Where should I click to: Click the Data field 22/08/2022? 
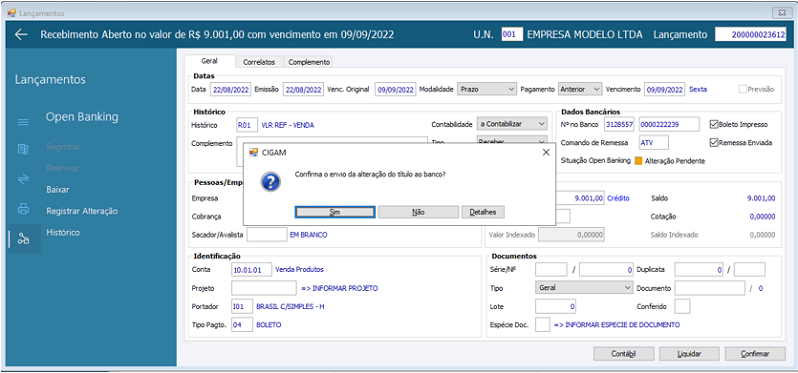click(x=231, y=89)
